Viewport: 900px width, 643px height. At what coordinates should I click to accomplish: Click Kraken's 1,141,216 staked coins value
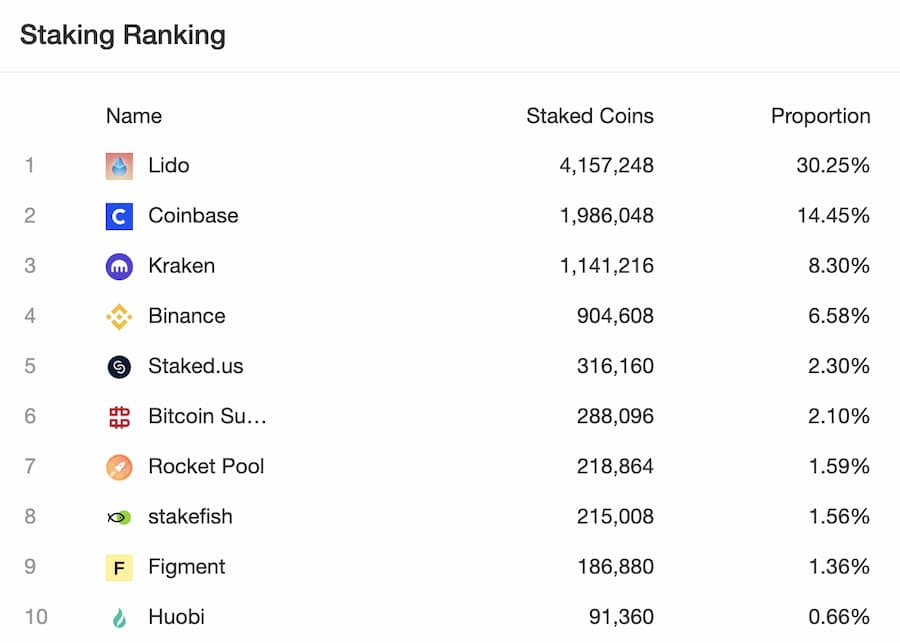(607, 265)
